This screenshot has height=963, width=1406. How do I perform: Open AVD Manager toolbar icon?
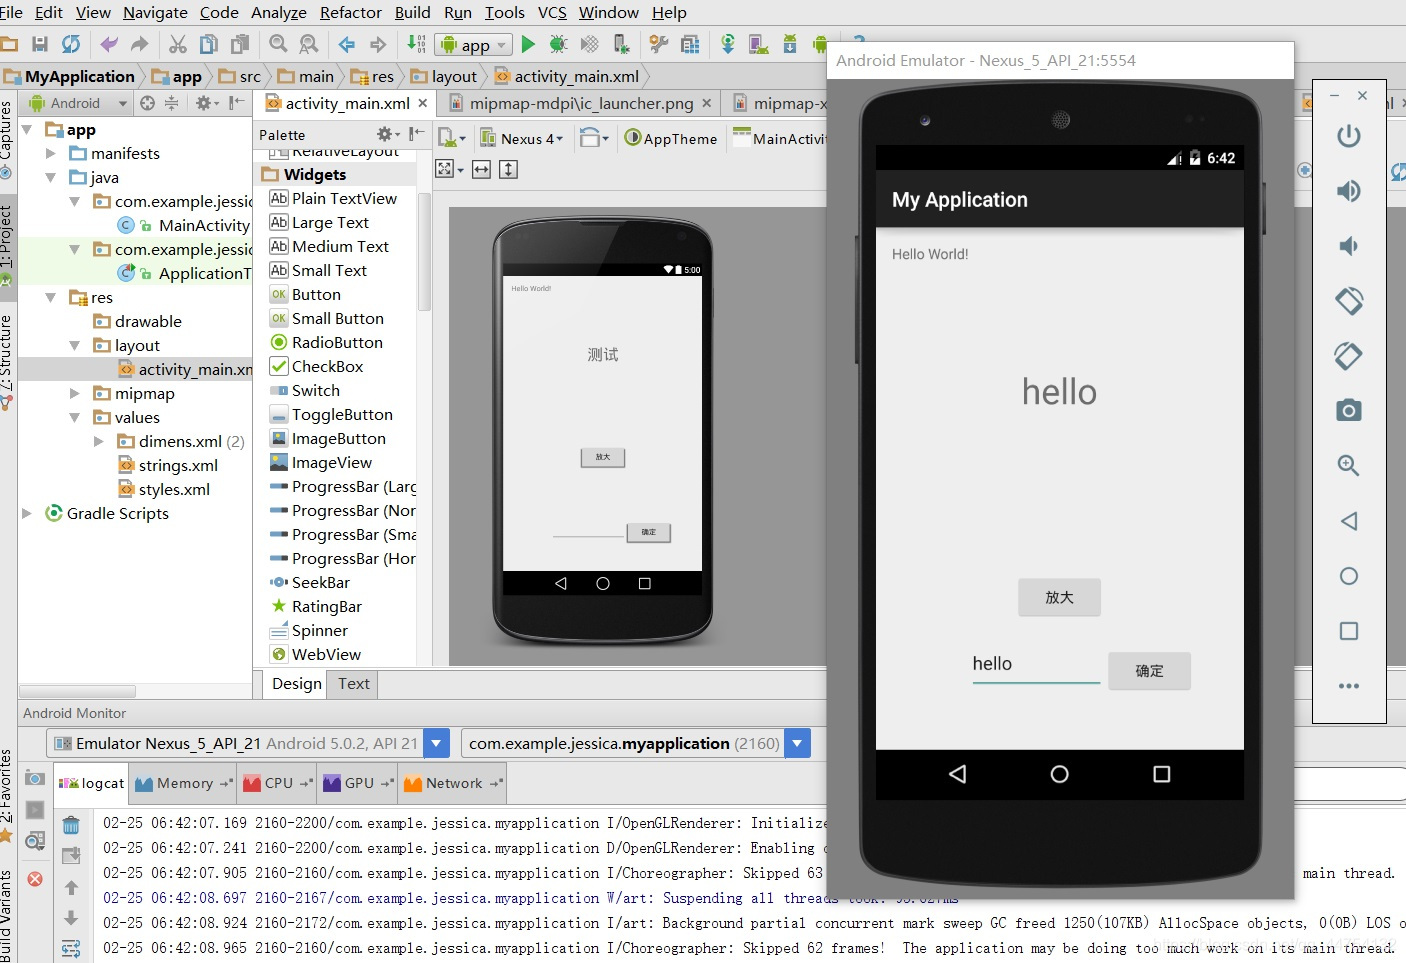coord(759,44)
